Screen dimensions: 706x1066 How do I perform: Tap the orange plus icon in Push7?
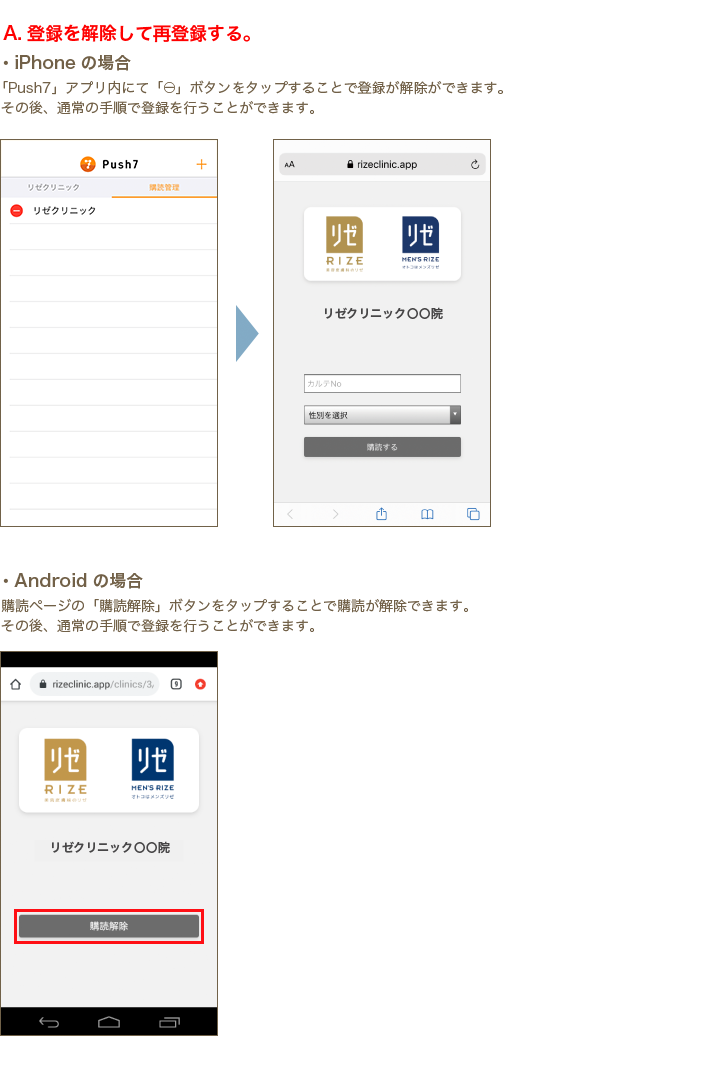coord(201,164)
